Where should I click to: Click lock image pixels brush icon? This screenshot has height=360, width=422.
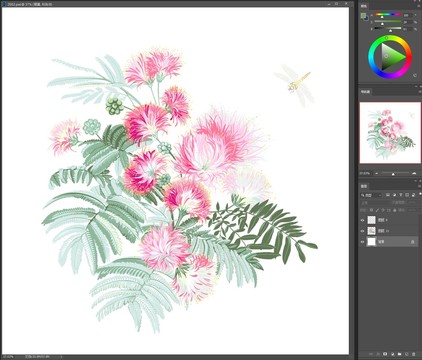click(377, 210)
